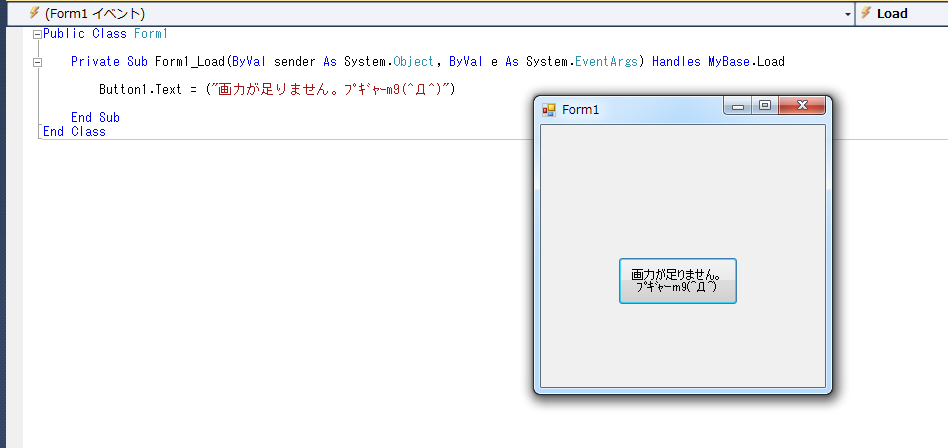Open the Load method dropdown
The height and width of the screenshot is (448, 948).
tap(901, 13)
